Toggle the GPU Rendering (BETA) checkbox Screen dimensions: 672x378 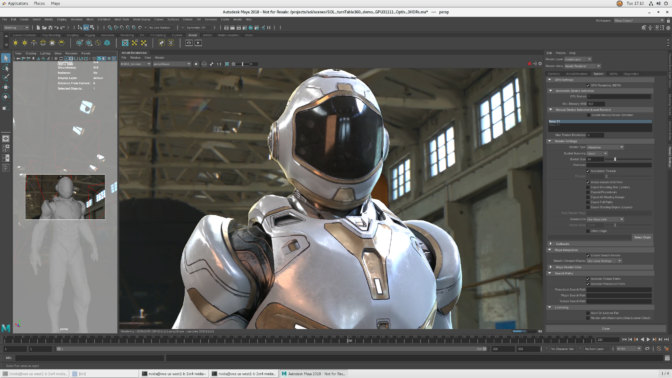pyautogui.click(x=588, y=85)
